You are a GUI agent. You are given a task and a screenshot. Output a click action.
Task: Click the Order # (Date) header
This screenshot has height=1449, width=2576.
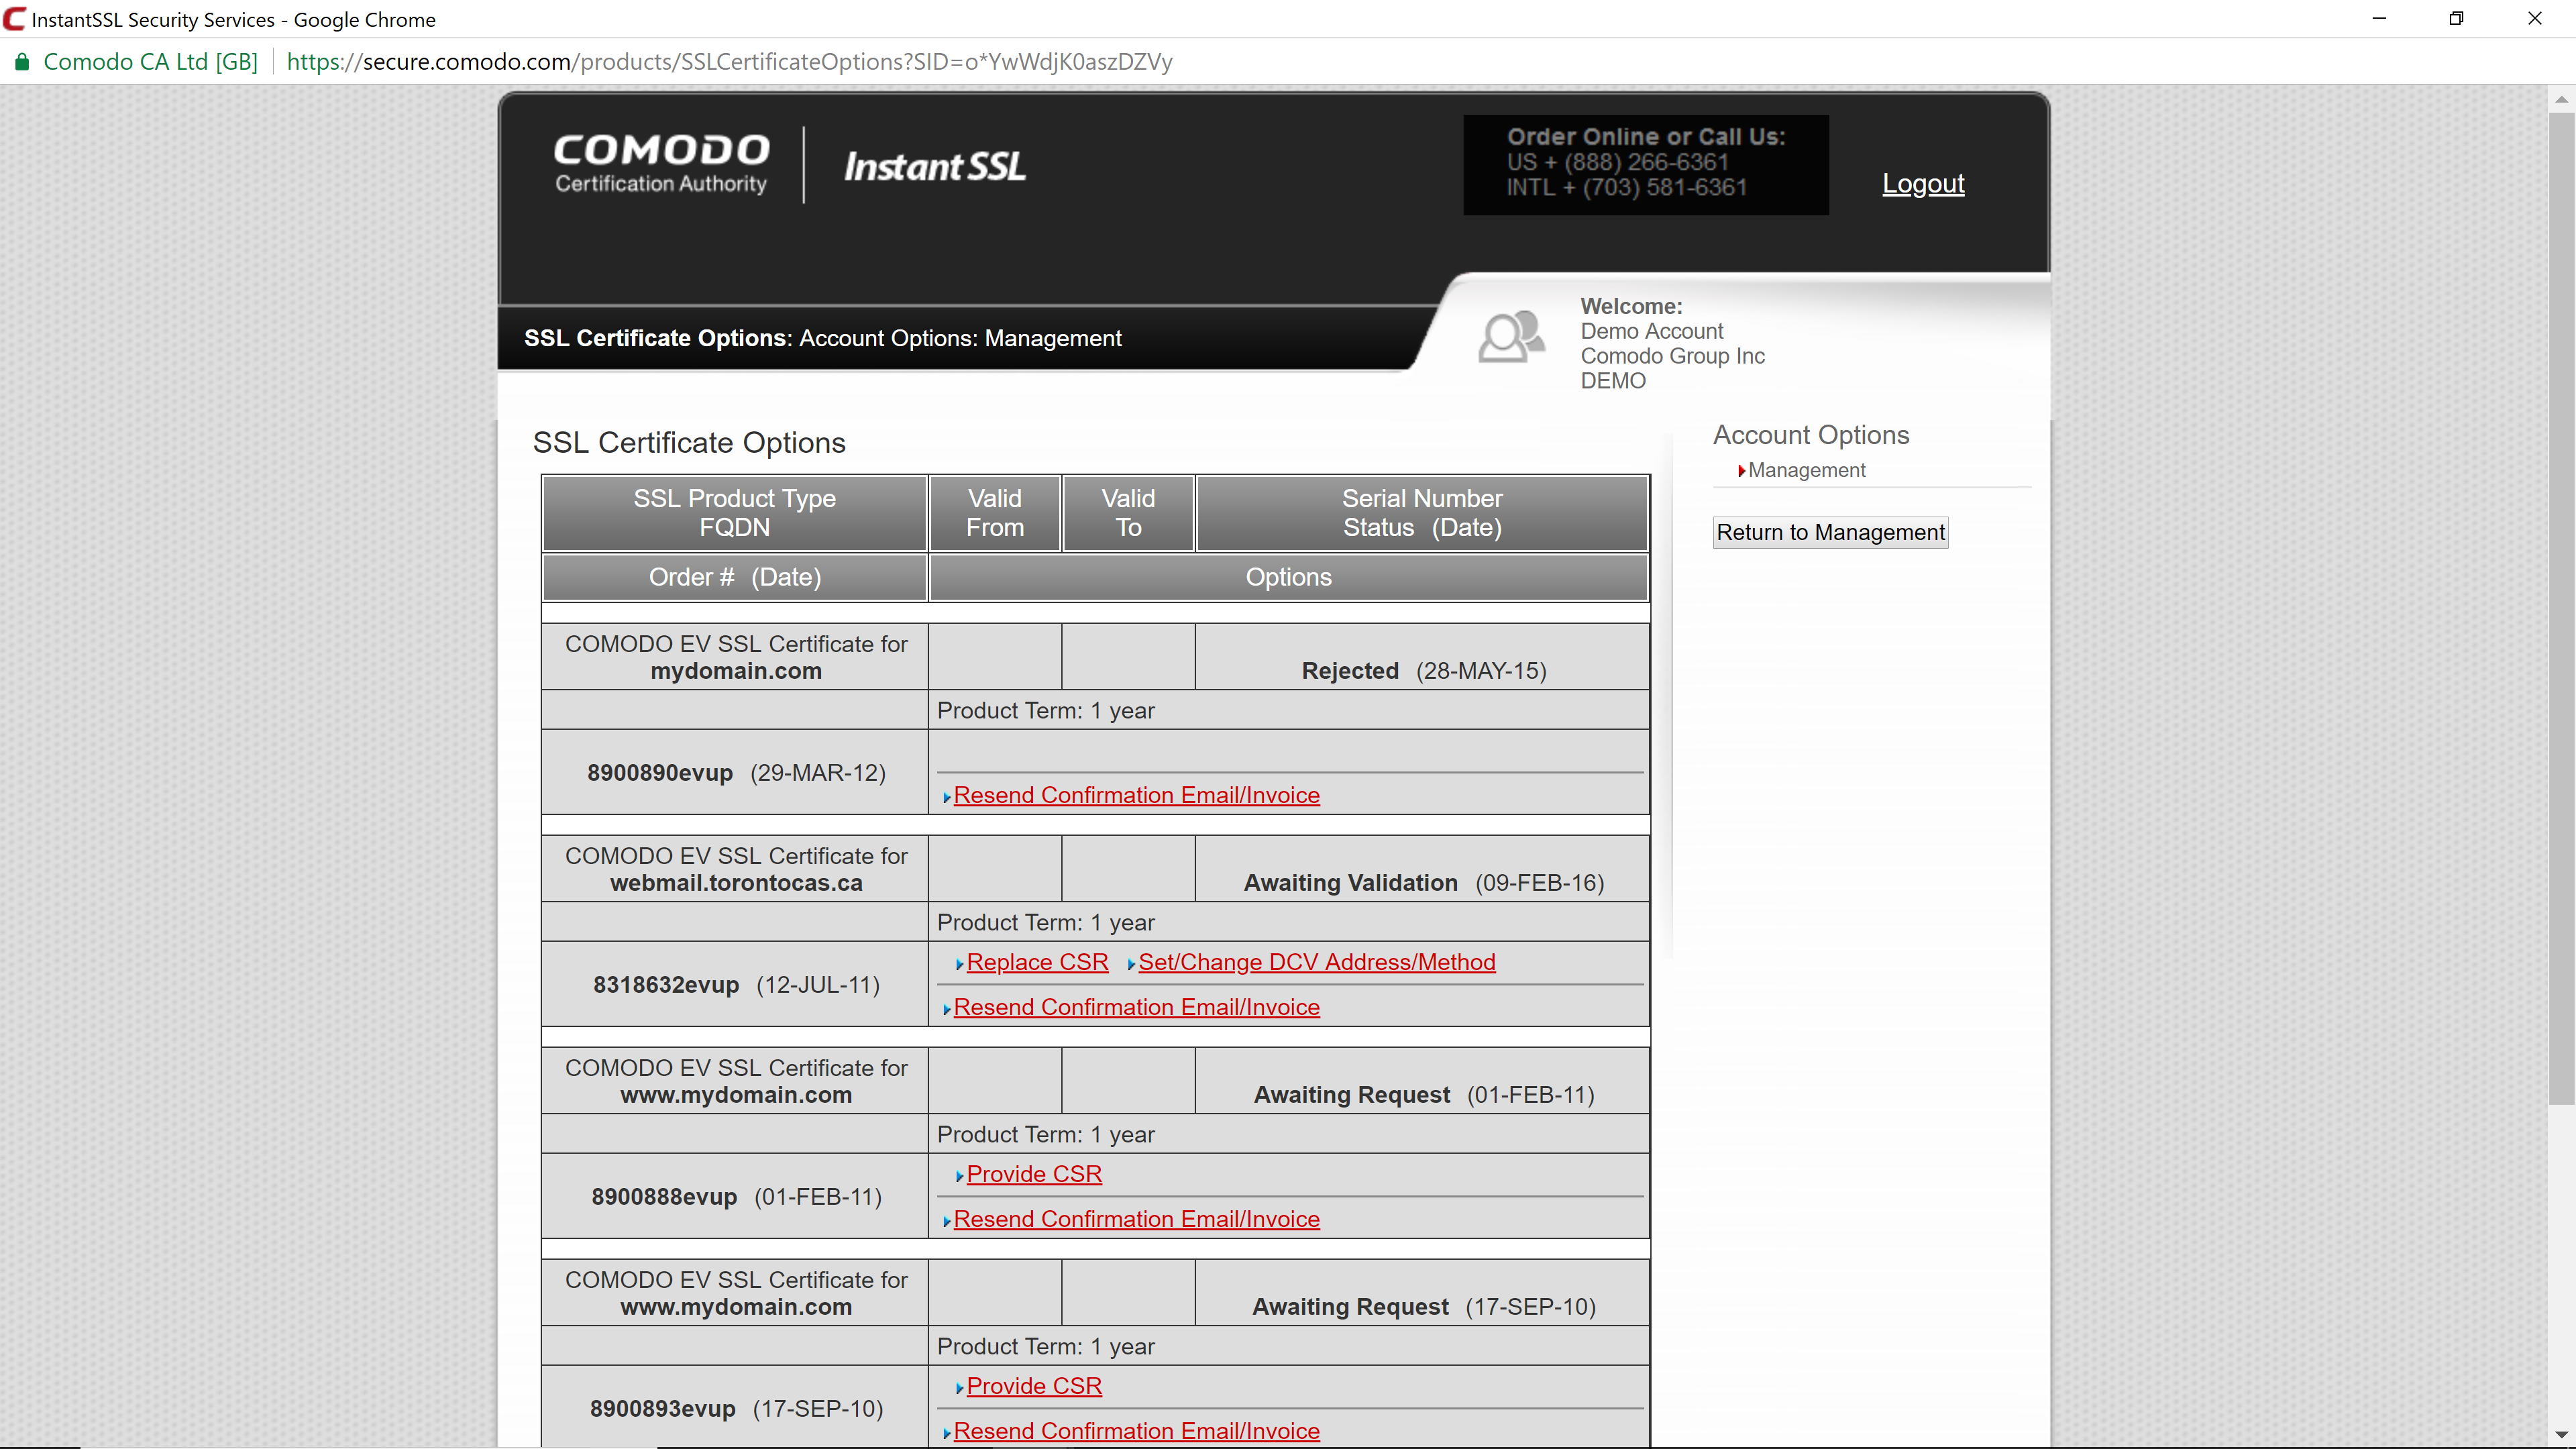click(x=734, y=577)
